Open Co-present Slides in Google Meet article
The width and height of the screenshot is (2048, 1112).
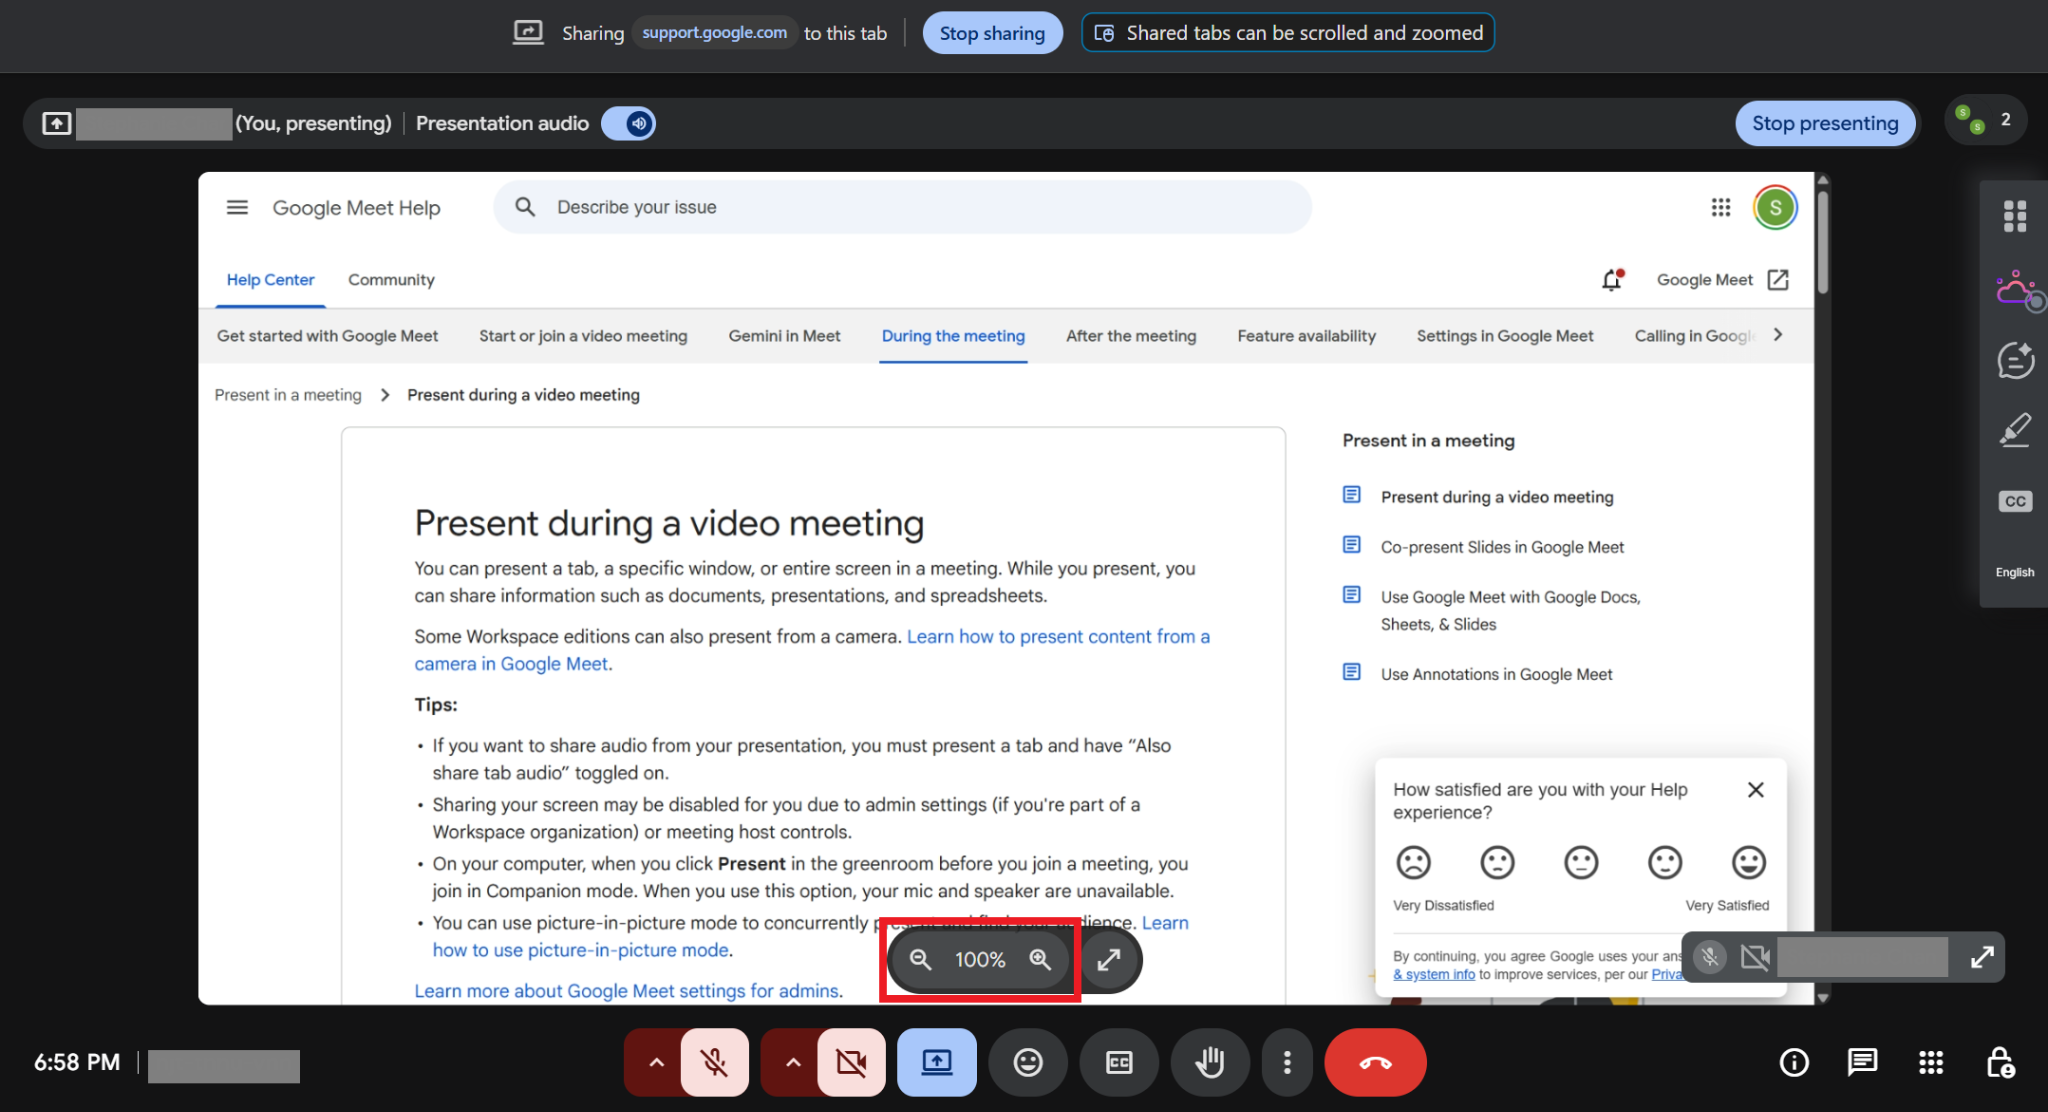(x=1502, y=547)
